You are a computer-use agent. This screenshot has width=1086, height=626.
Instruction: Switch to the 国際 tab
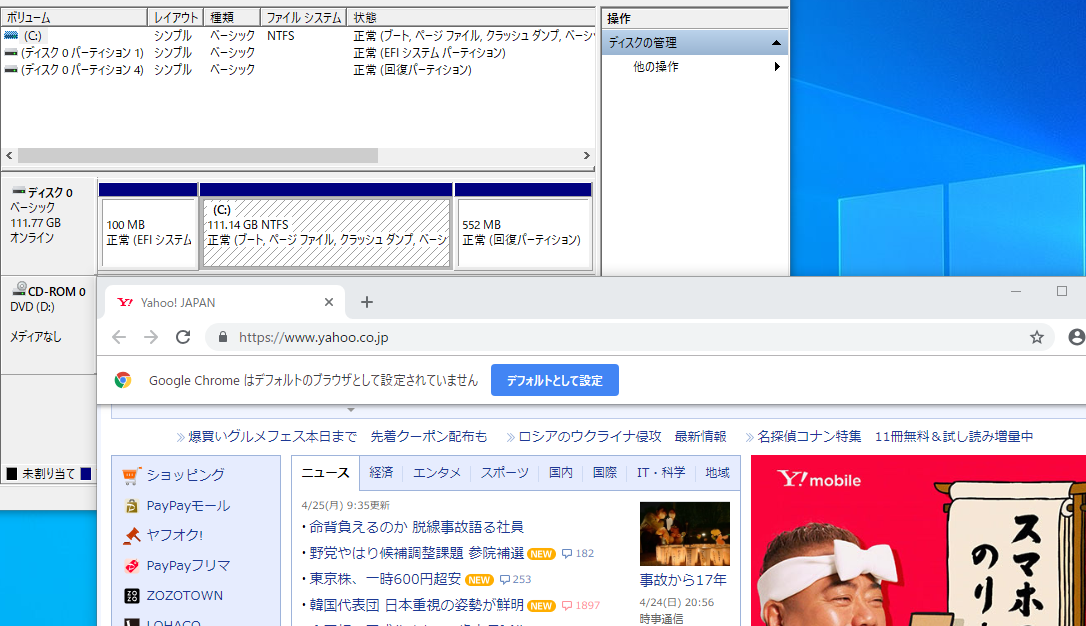click(x=605, y=472)
